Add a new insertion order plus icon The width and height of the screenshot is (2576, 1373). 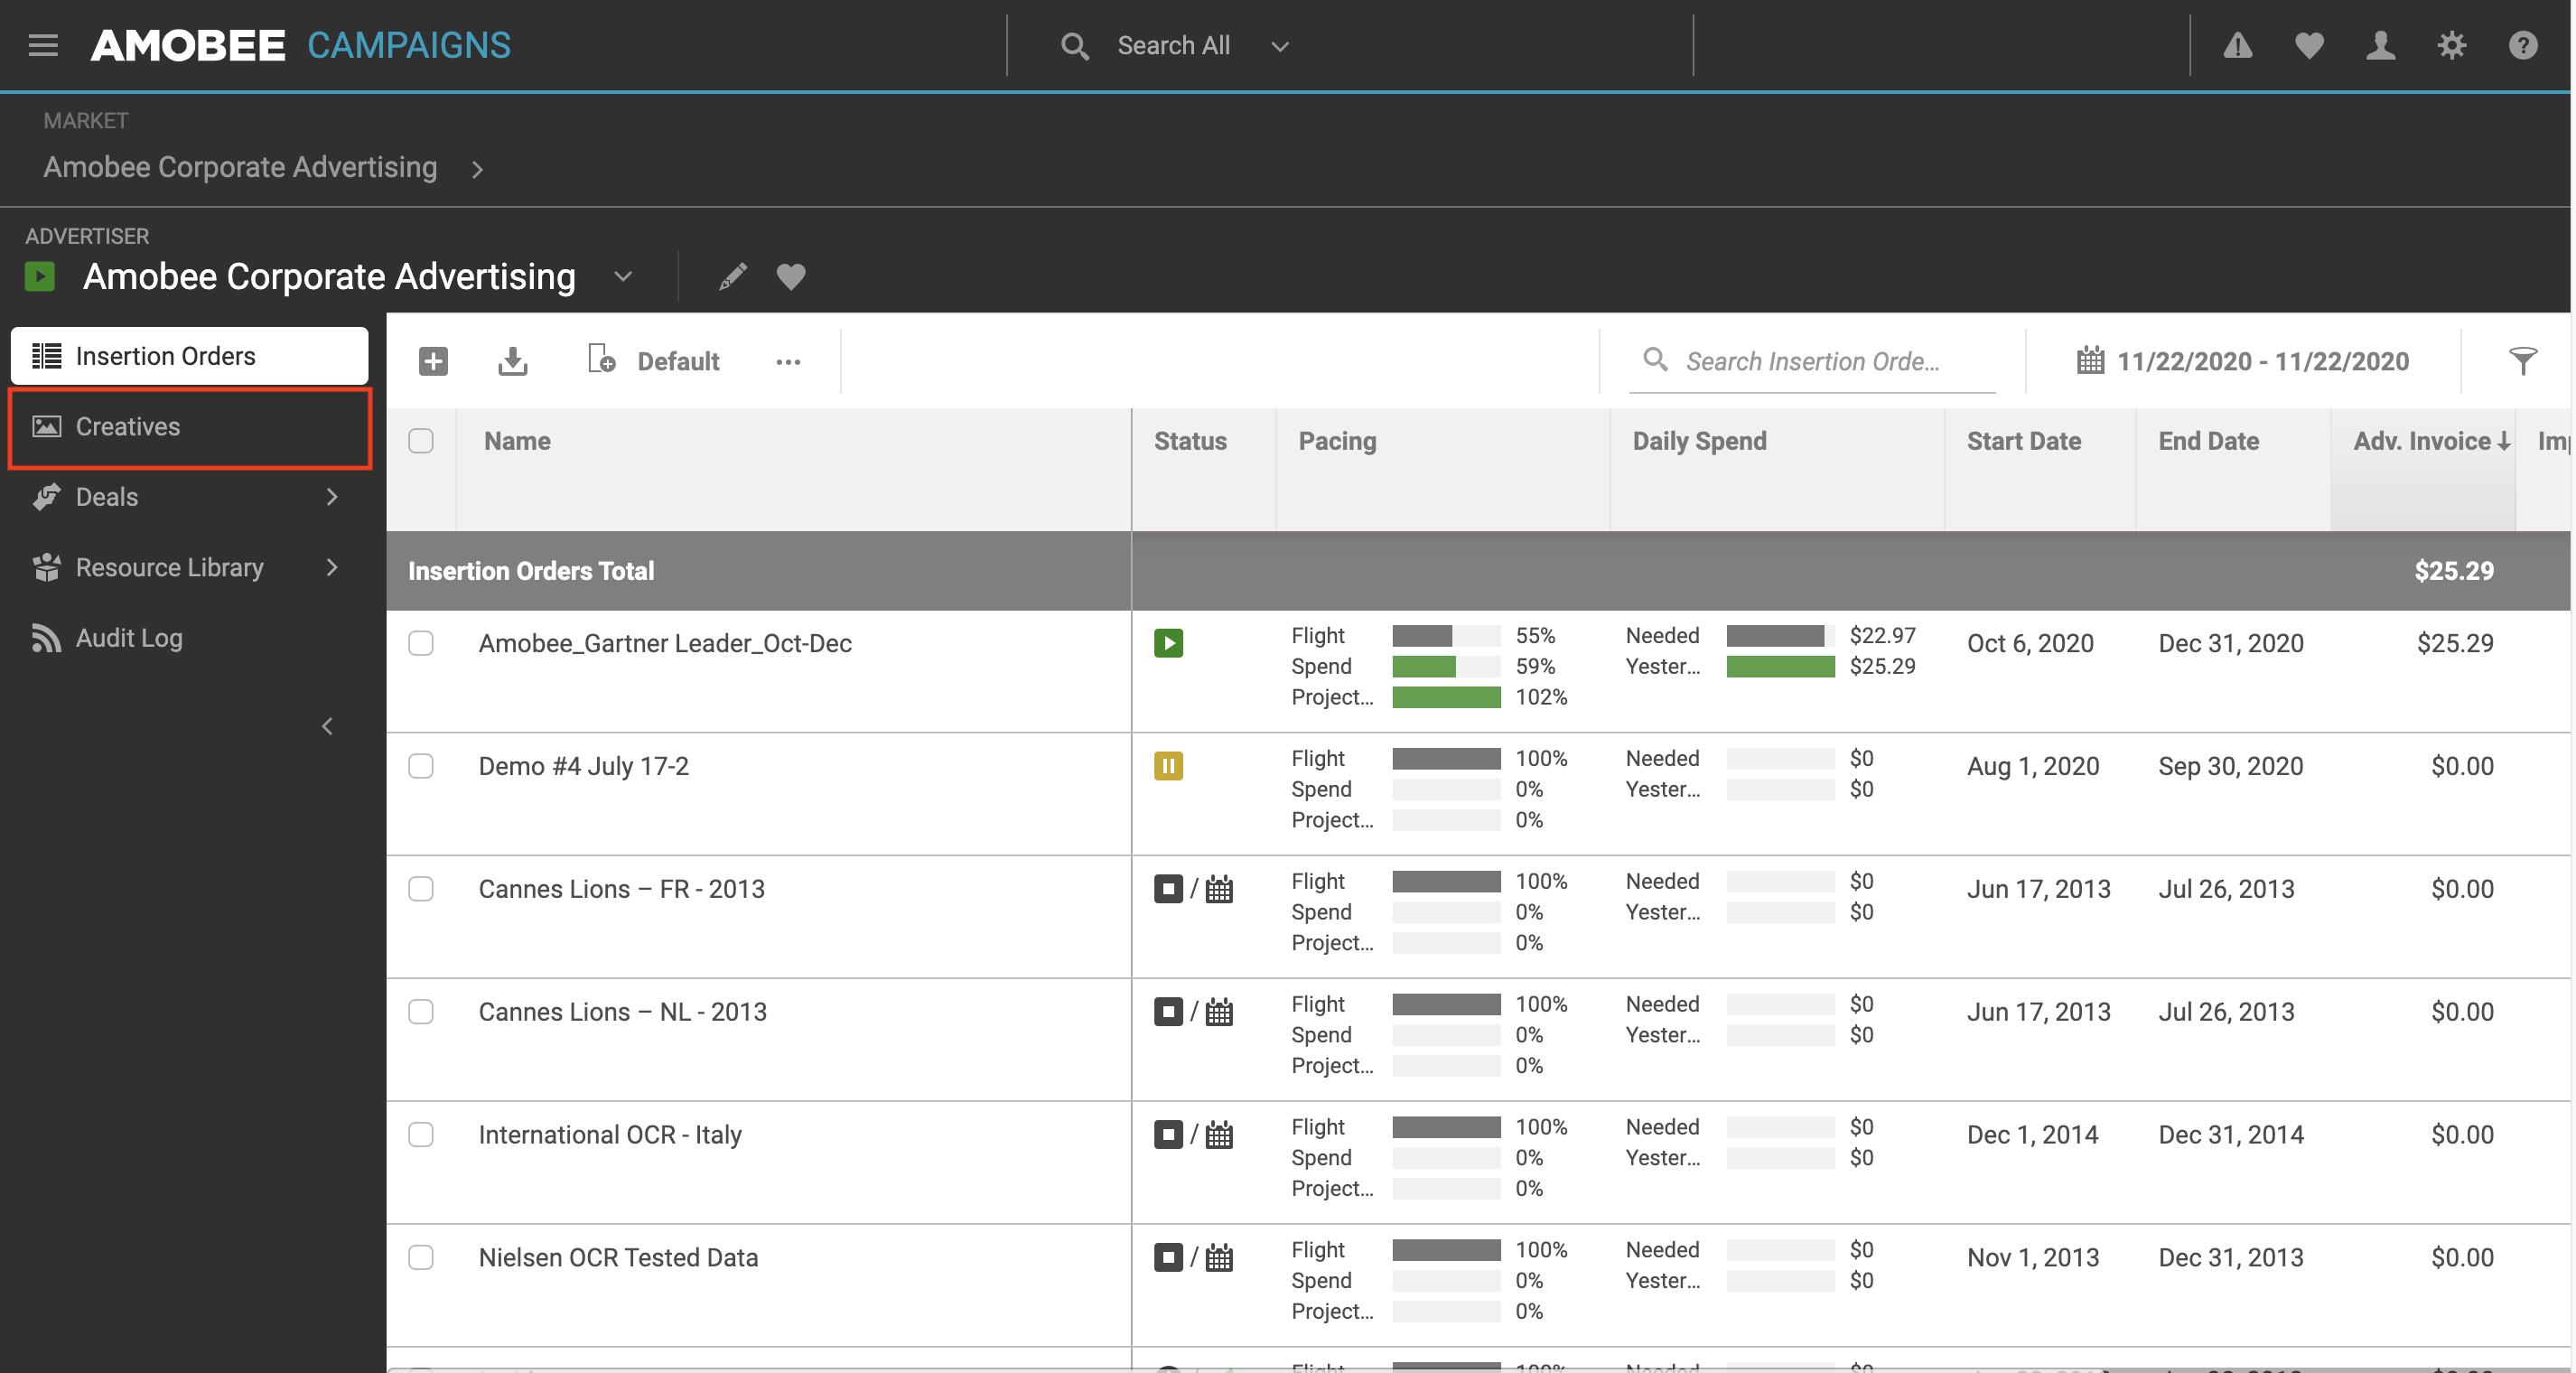433,361
